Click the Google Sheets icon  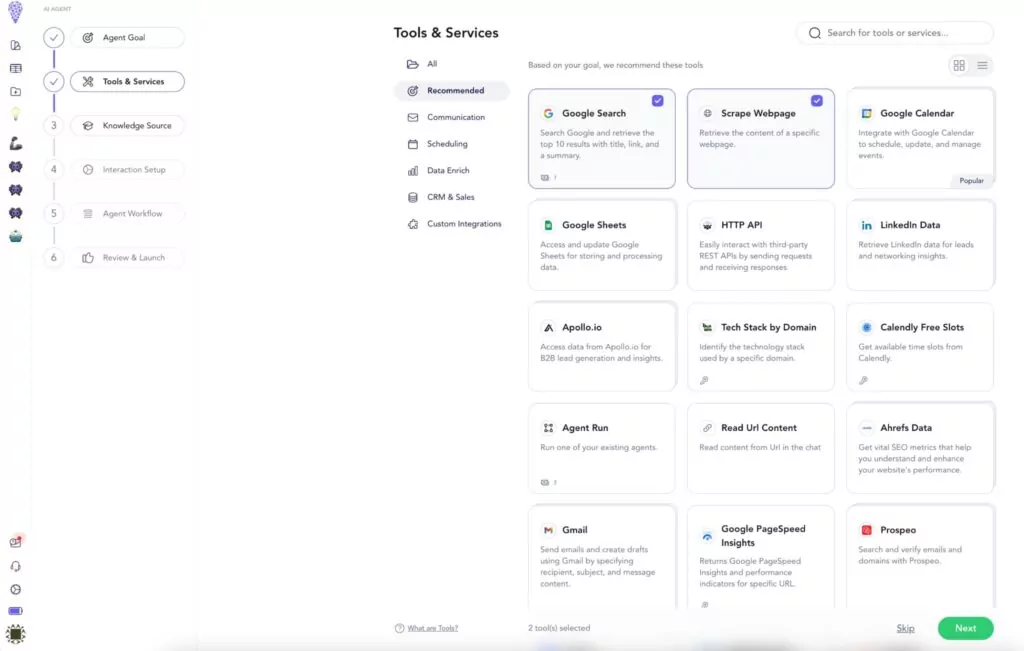pyautogui.click(x=548, y=225)
